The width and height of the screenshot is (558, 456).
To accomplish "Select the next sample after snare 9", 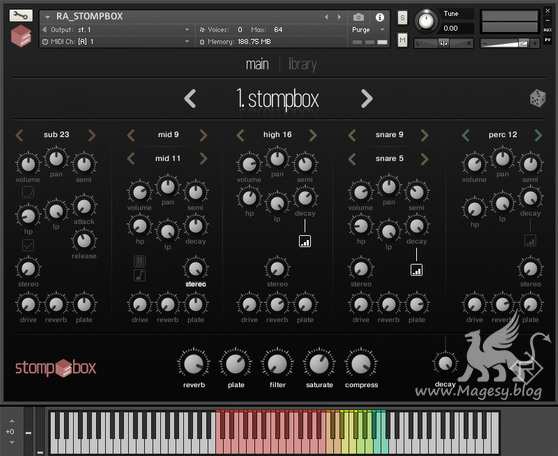I will (424, 135).
